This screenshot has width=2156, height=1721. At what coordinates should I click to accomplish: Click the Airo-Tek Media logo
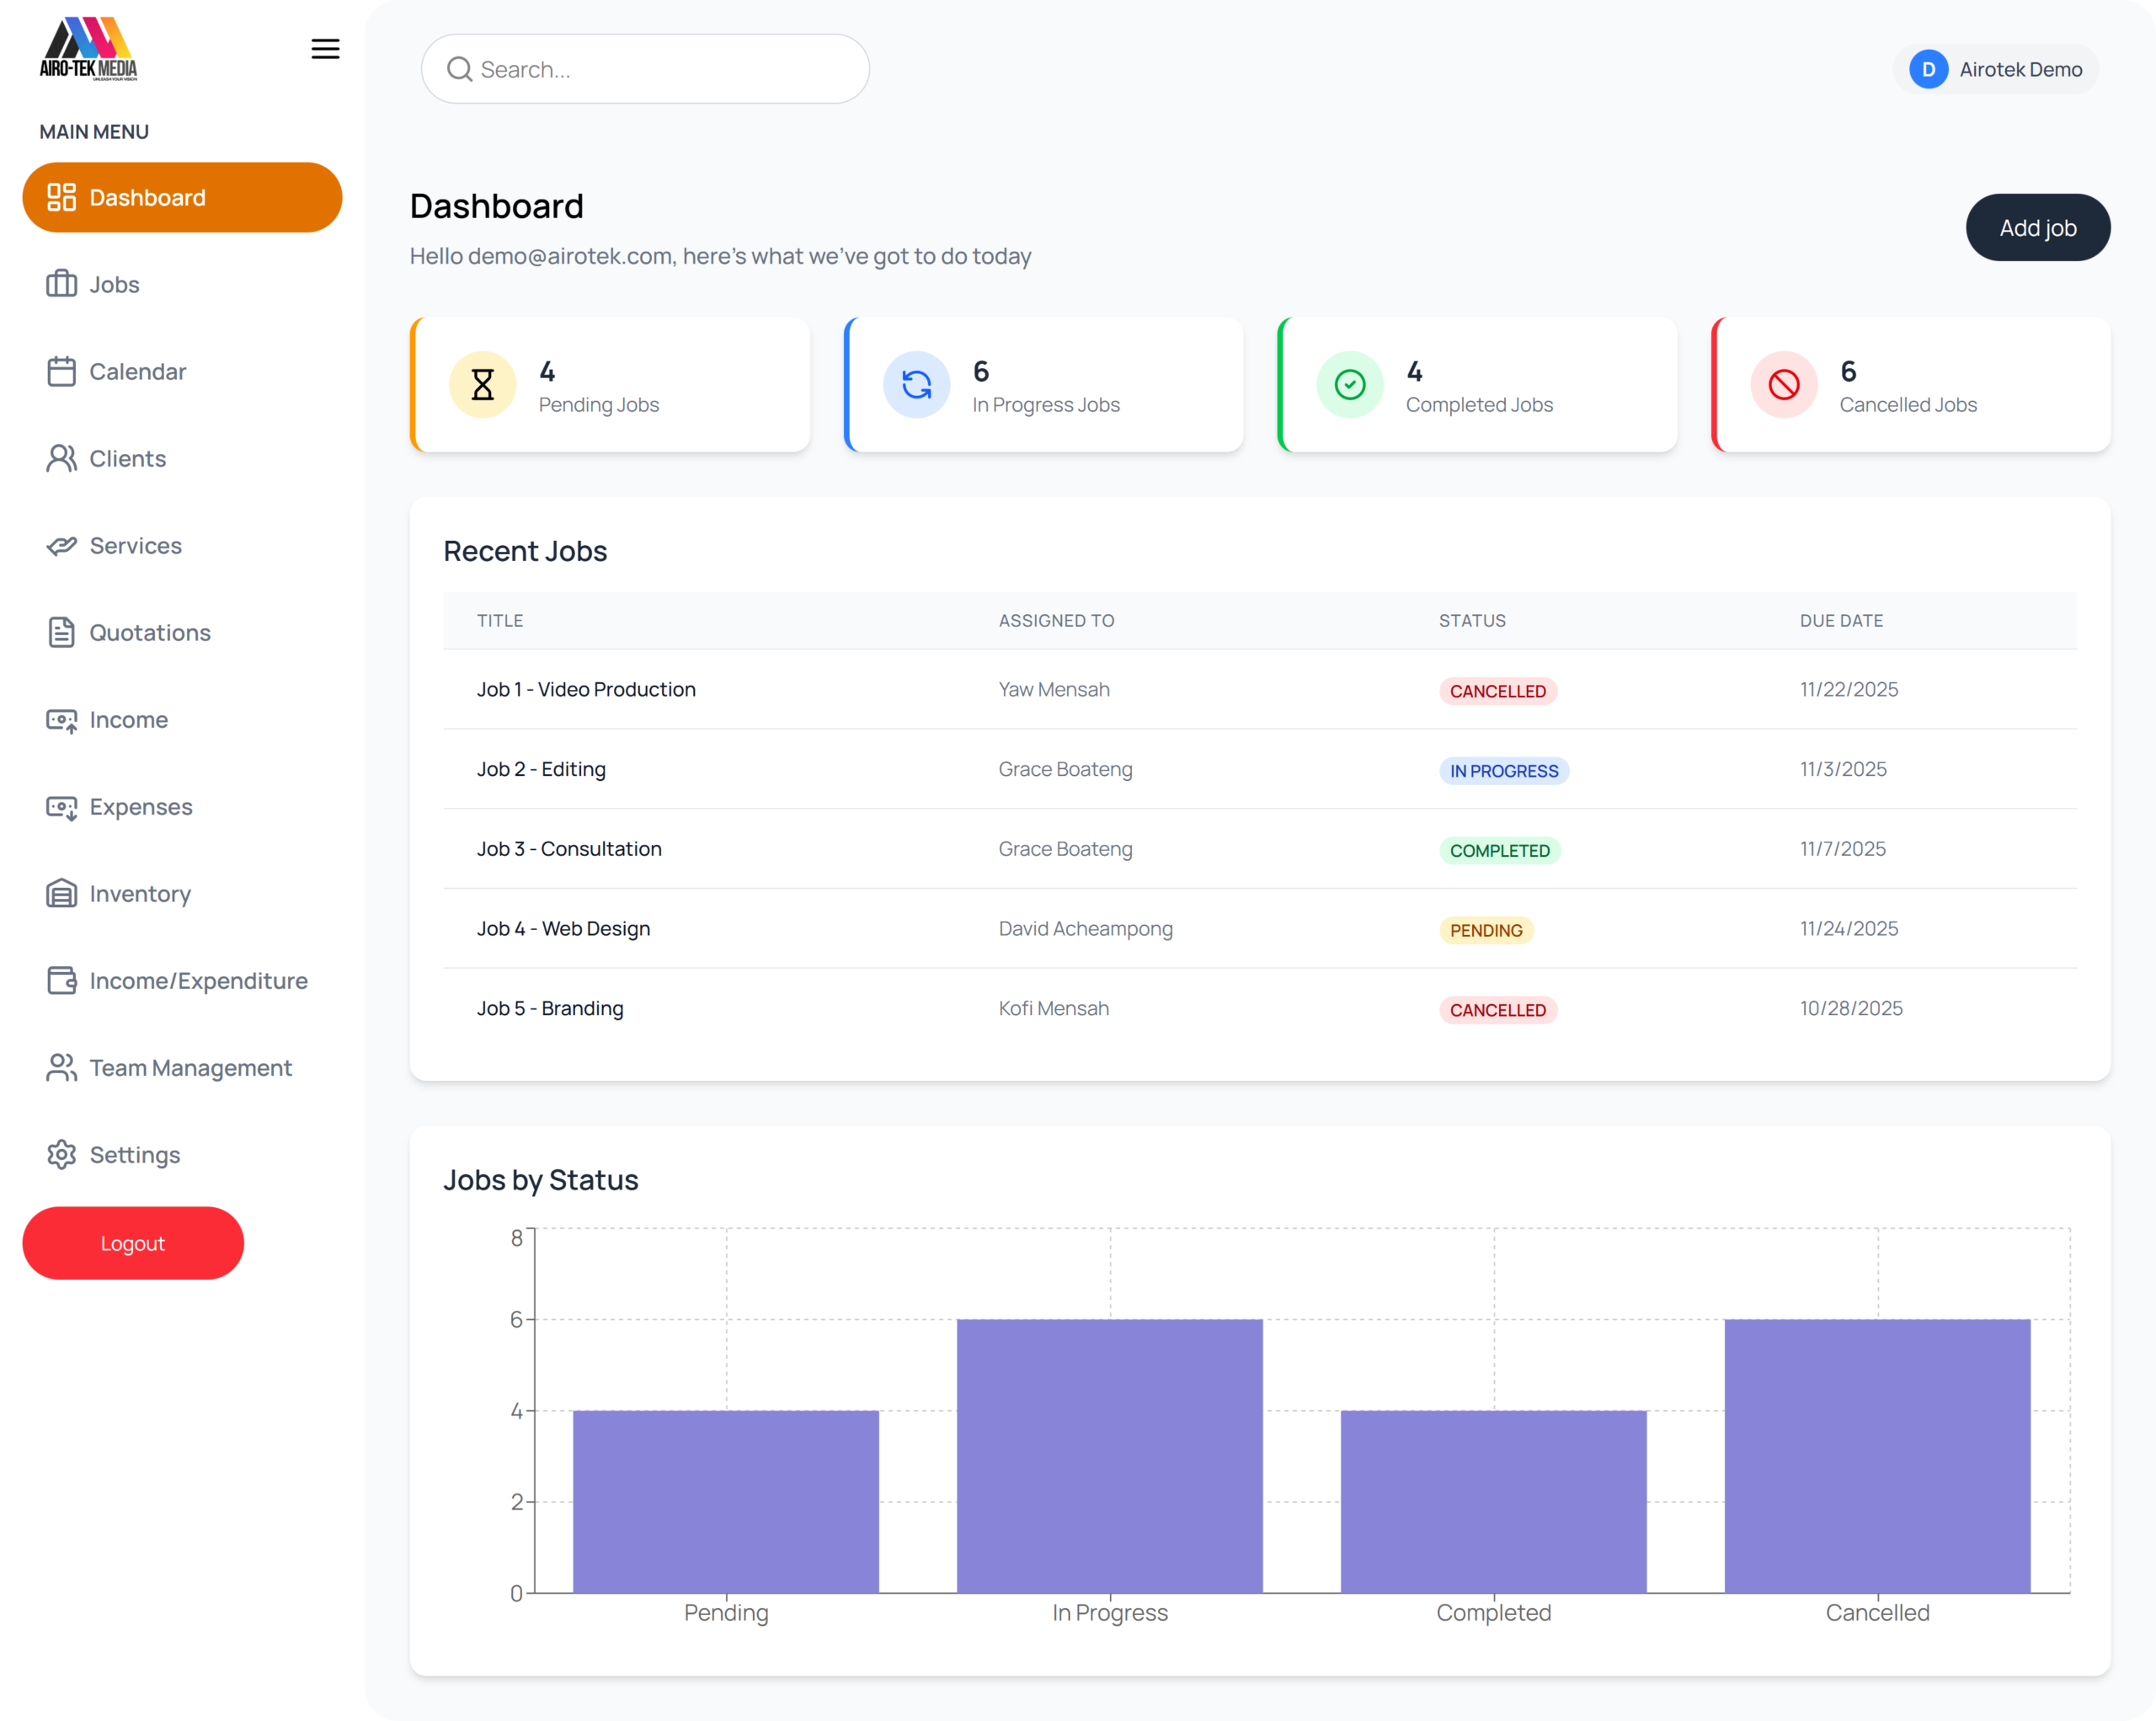click(89, 49)
